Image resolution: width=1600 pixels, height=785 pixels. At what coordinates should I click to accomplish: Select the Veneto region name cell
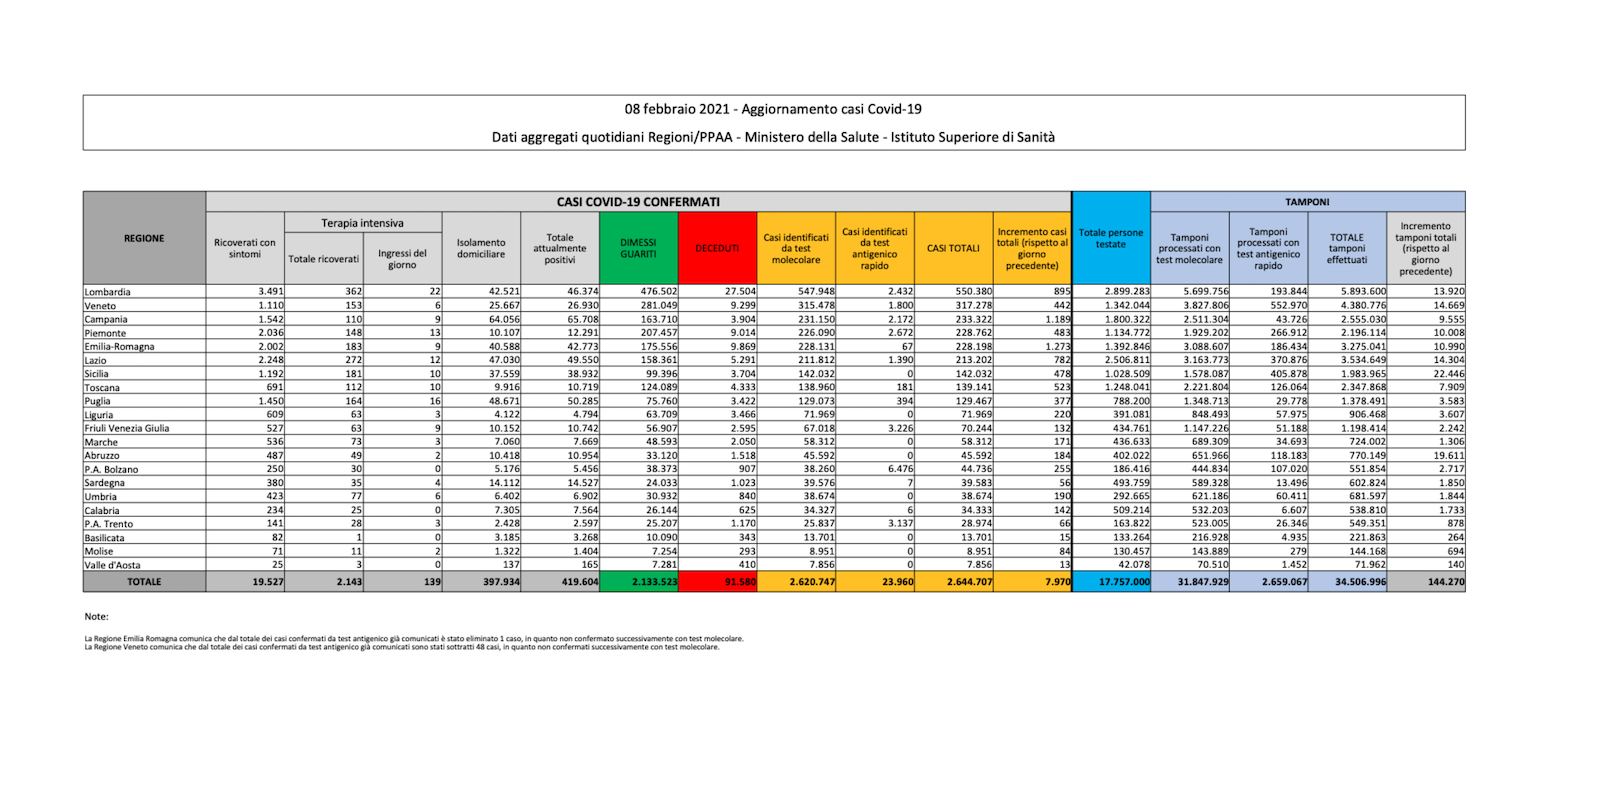pos(100,306)
